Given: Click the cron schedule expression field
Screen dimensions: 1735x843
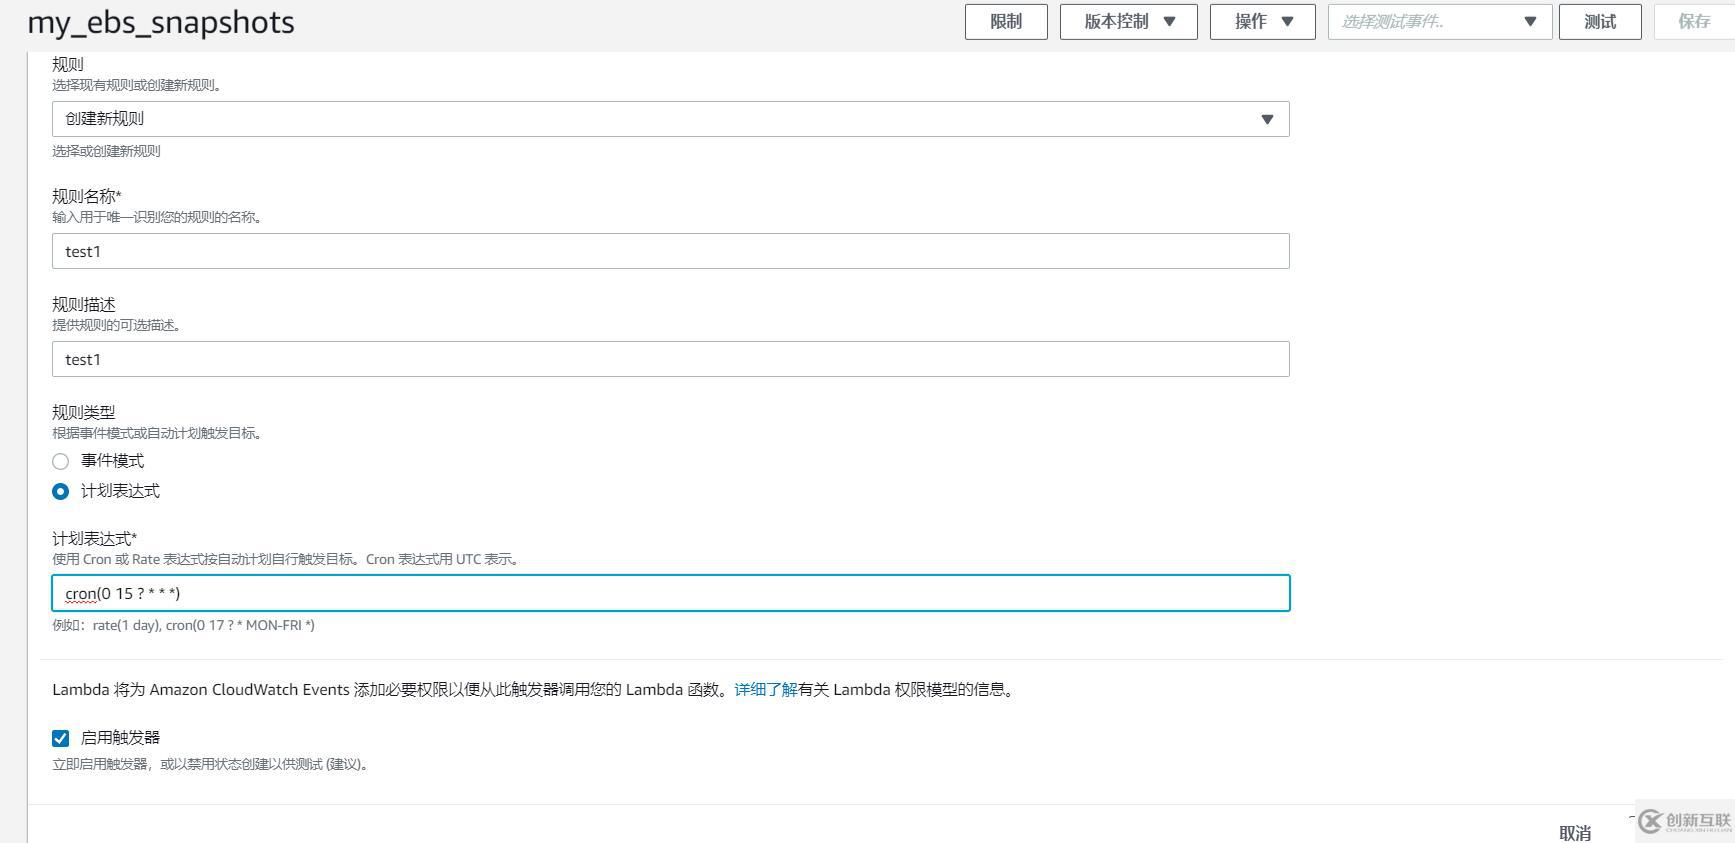Looking at the screenshot, I should [x=670, y=593].
